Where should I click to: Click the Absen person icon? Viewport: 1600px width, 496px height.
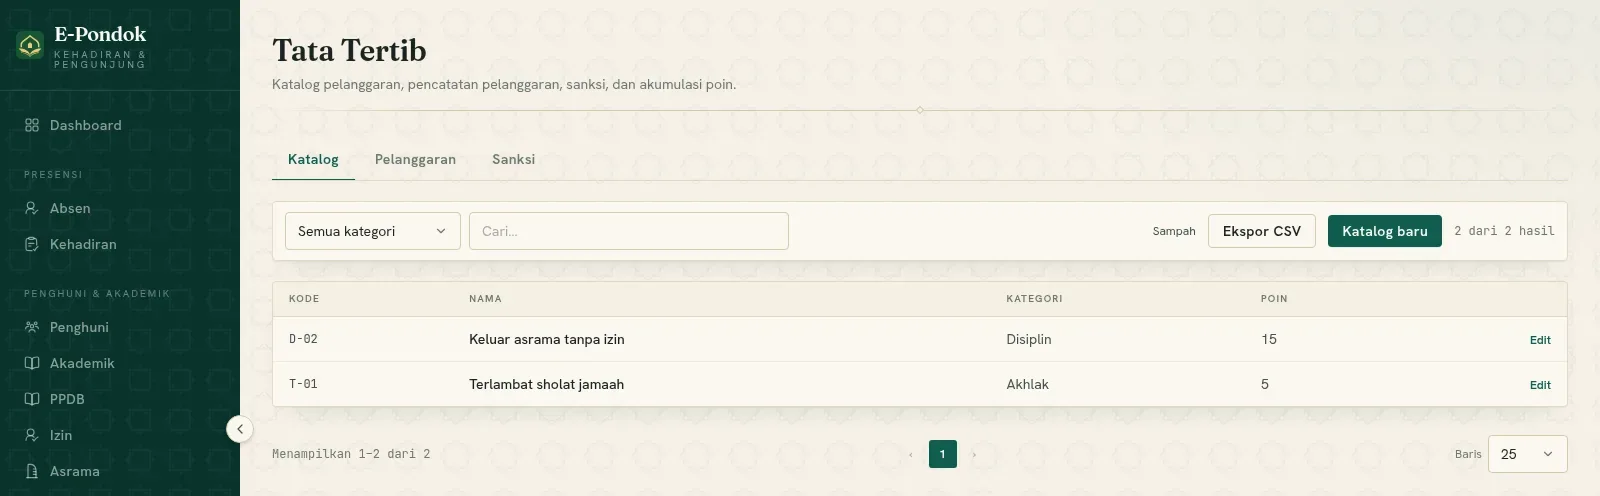point(32,208)
